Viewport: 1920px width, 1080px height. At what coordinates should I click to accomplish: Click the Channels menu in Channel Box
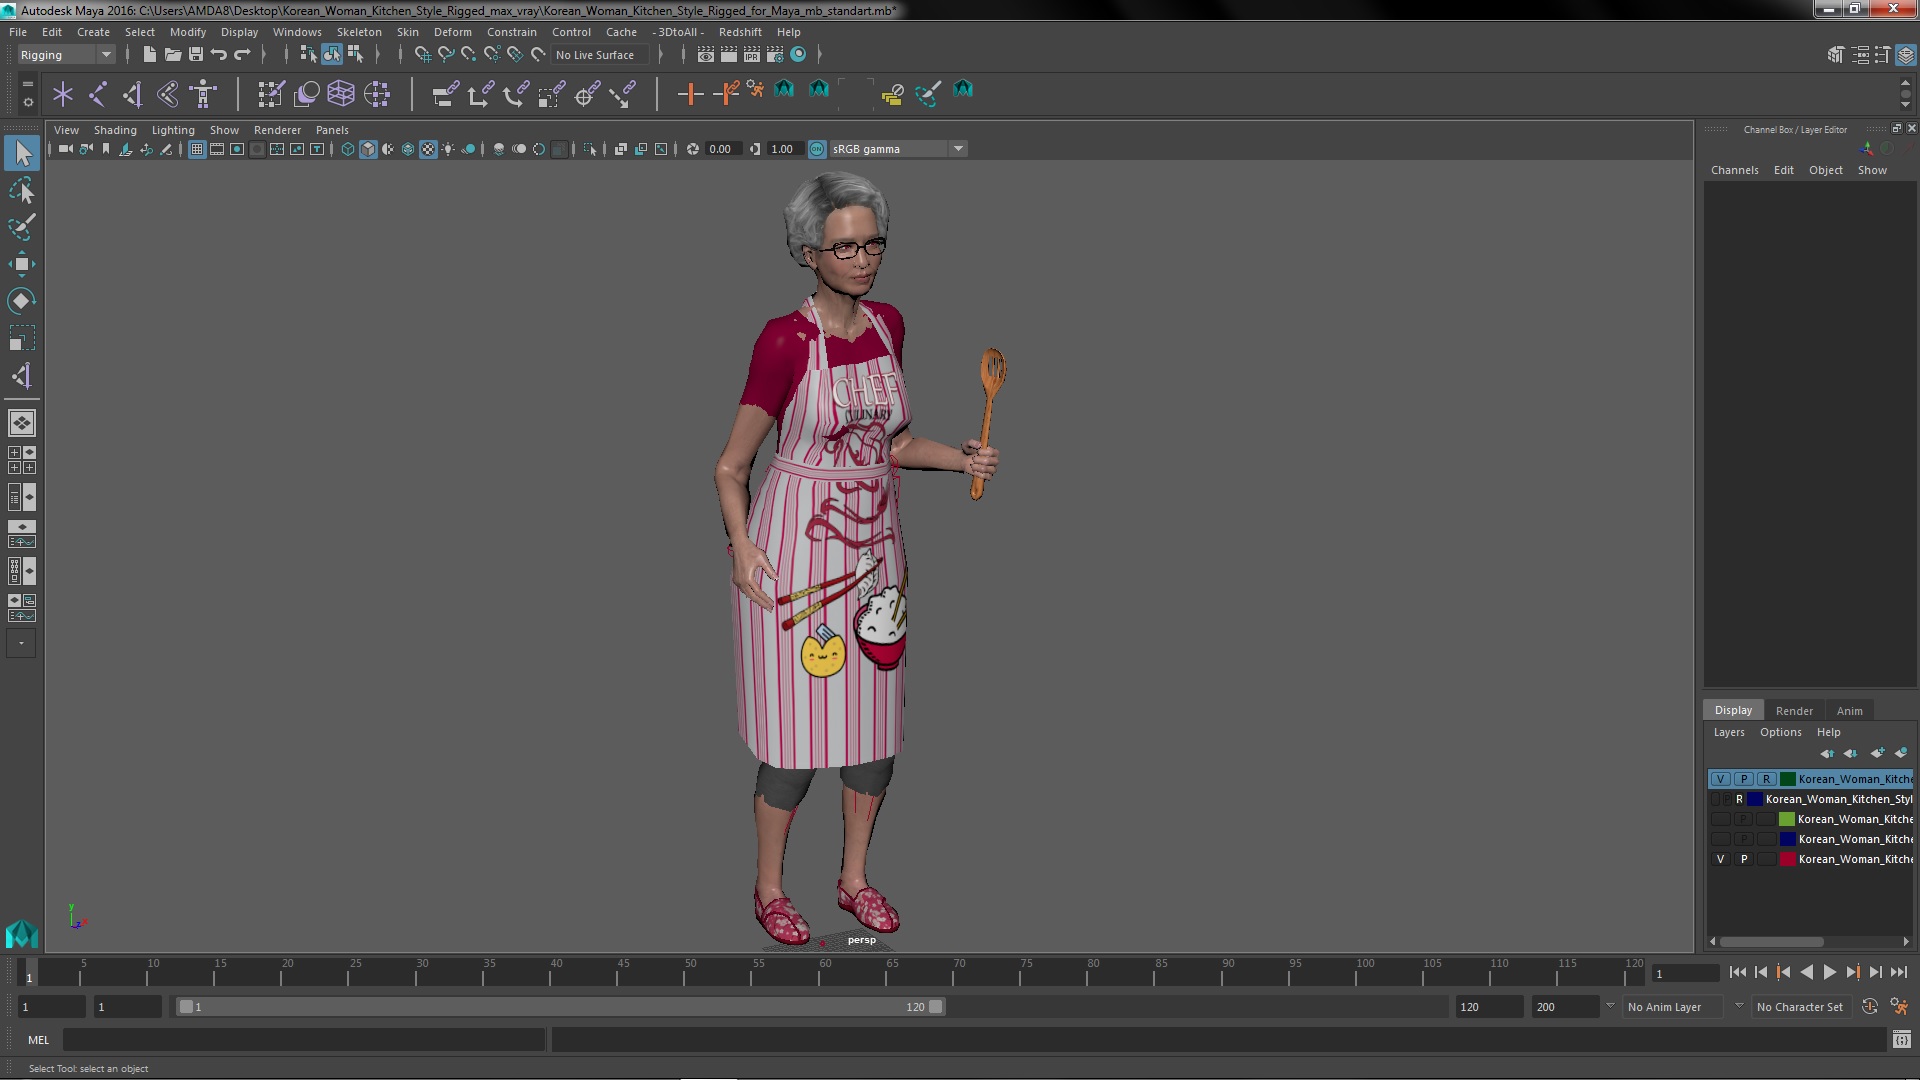tap(1734, 170)
